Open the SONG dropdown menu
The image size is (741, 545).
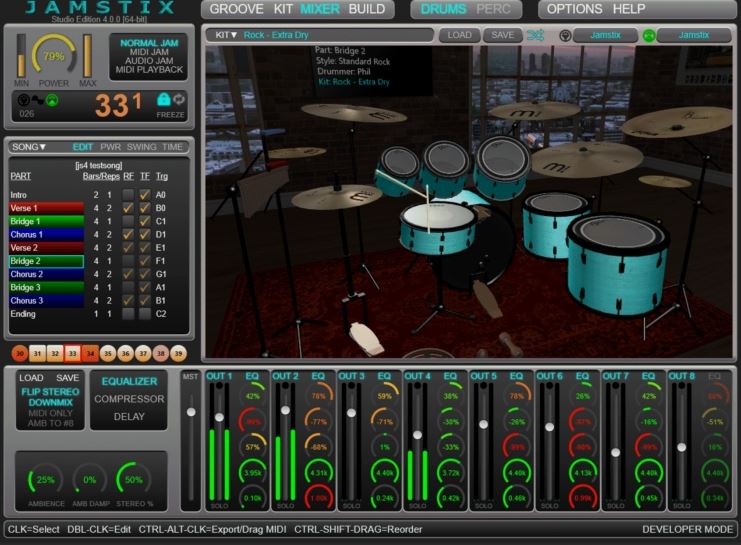pos(29,147)
